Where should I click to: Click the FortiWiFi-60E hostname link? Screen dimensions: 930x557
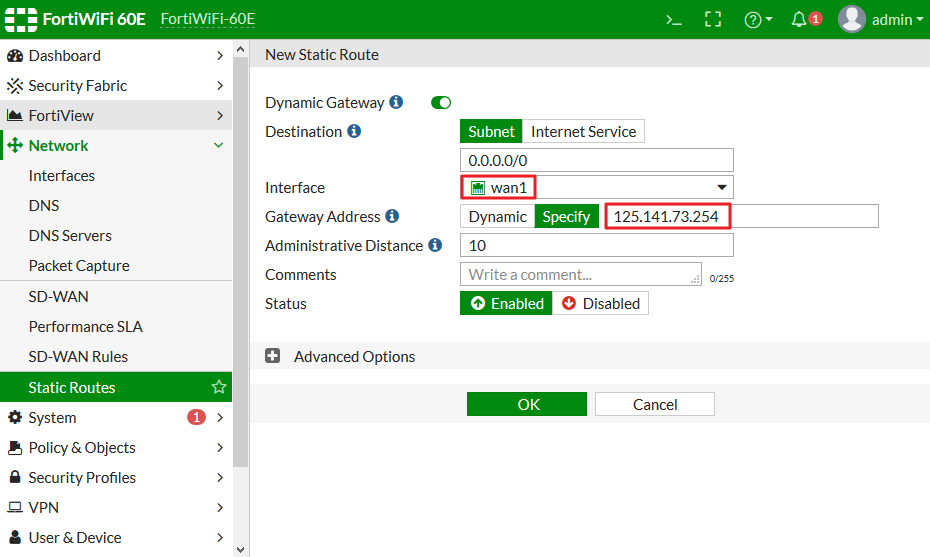tap(208, 20)
